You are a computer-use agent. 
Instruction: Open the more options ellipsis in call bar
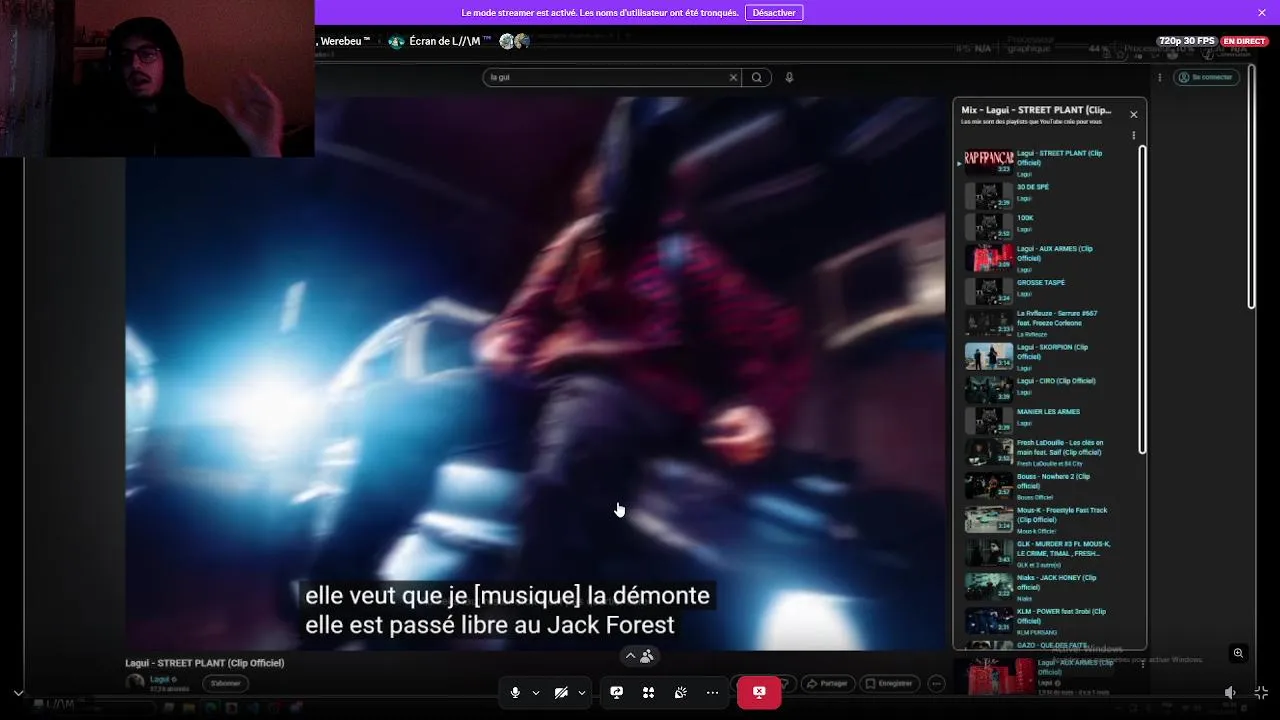coord(712,692)
